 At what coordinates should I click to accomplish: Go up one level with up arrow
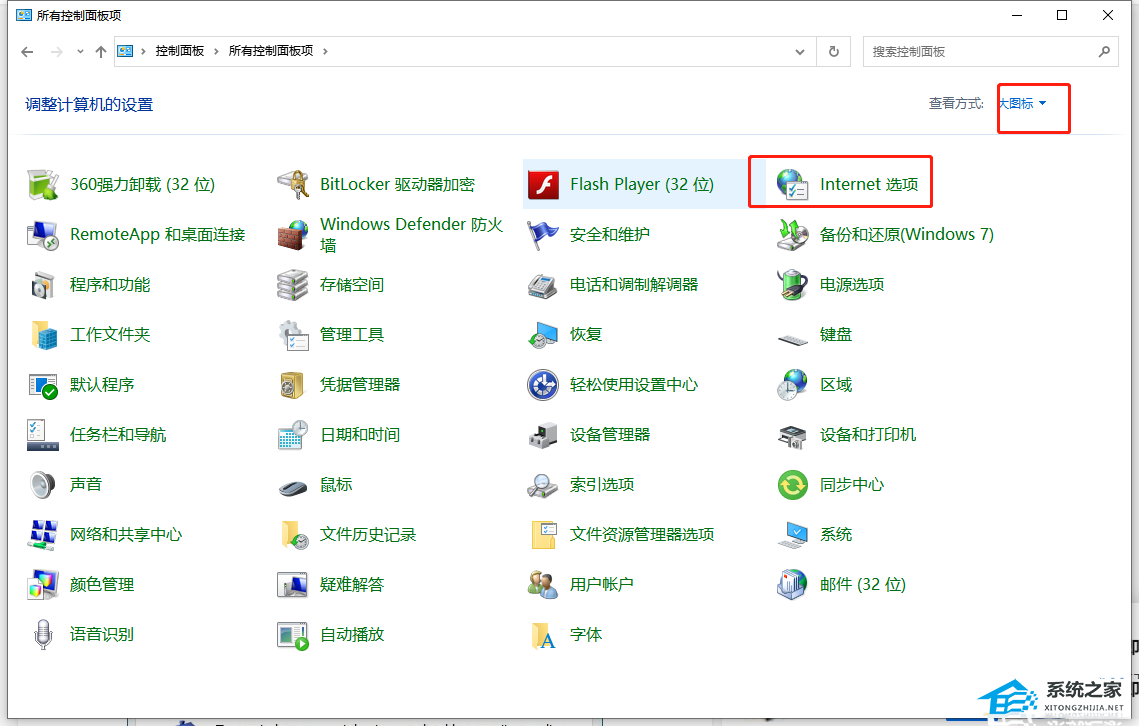point(100,51)
